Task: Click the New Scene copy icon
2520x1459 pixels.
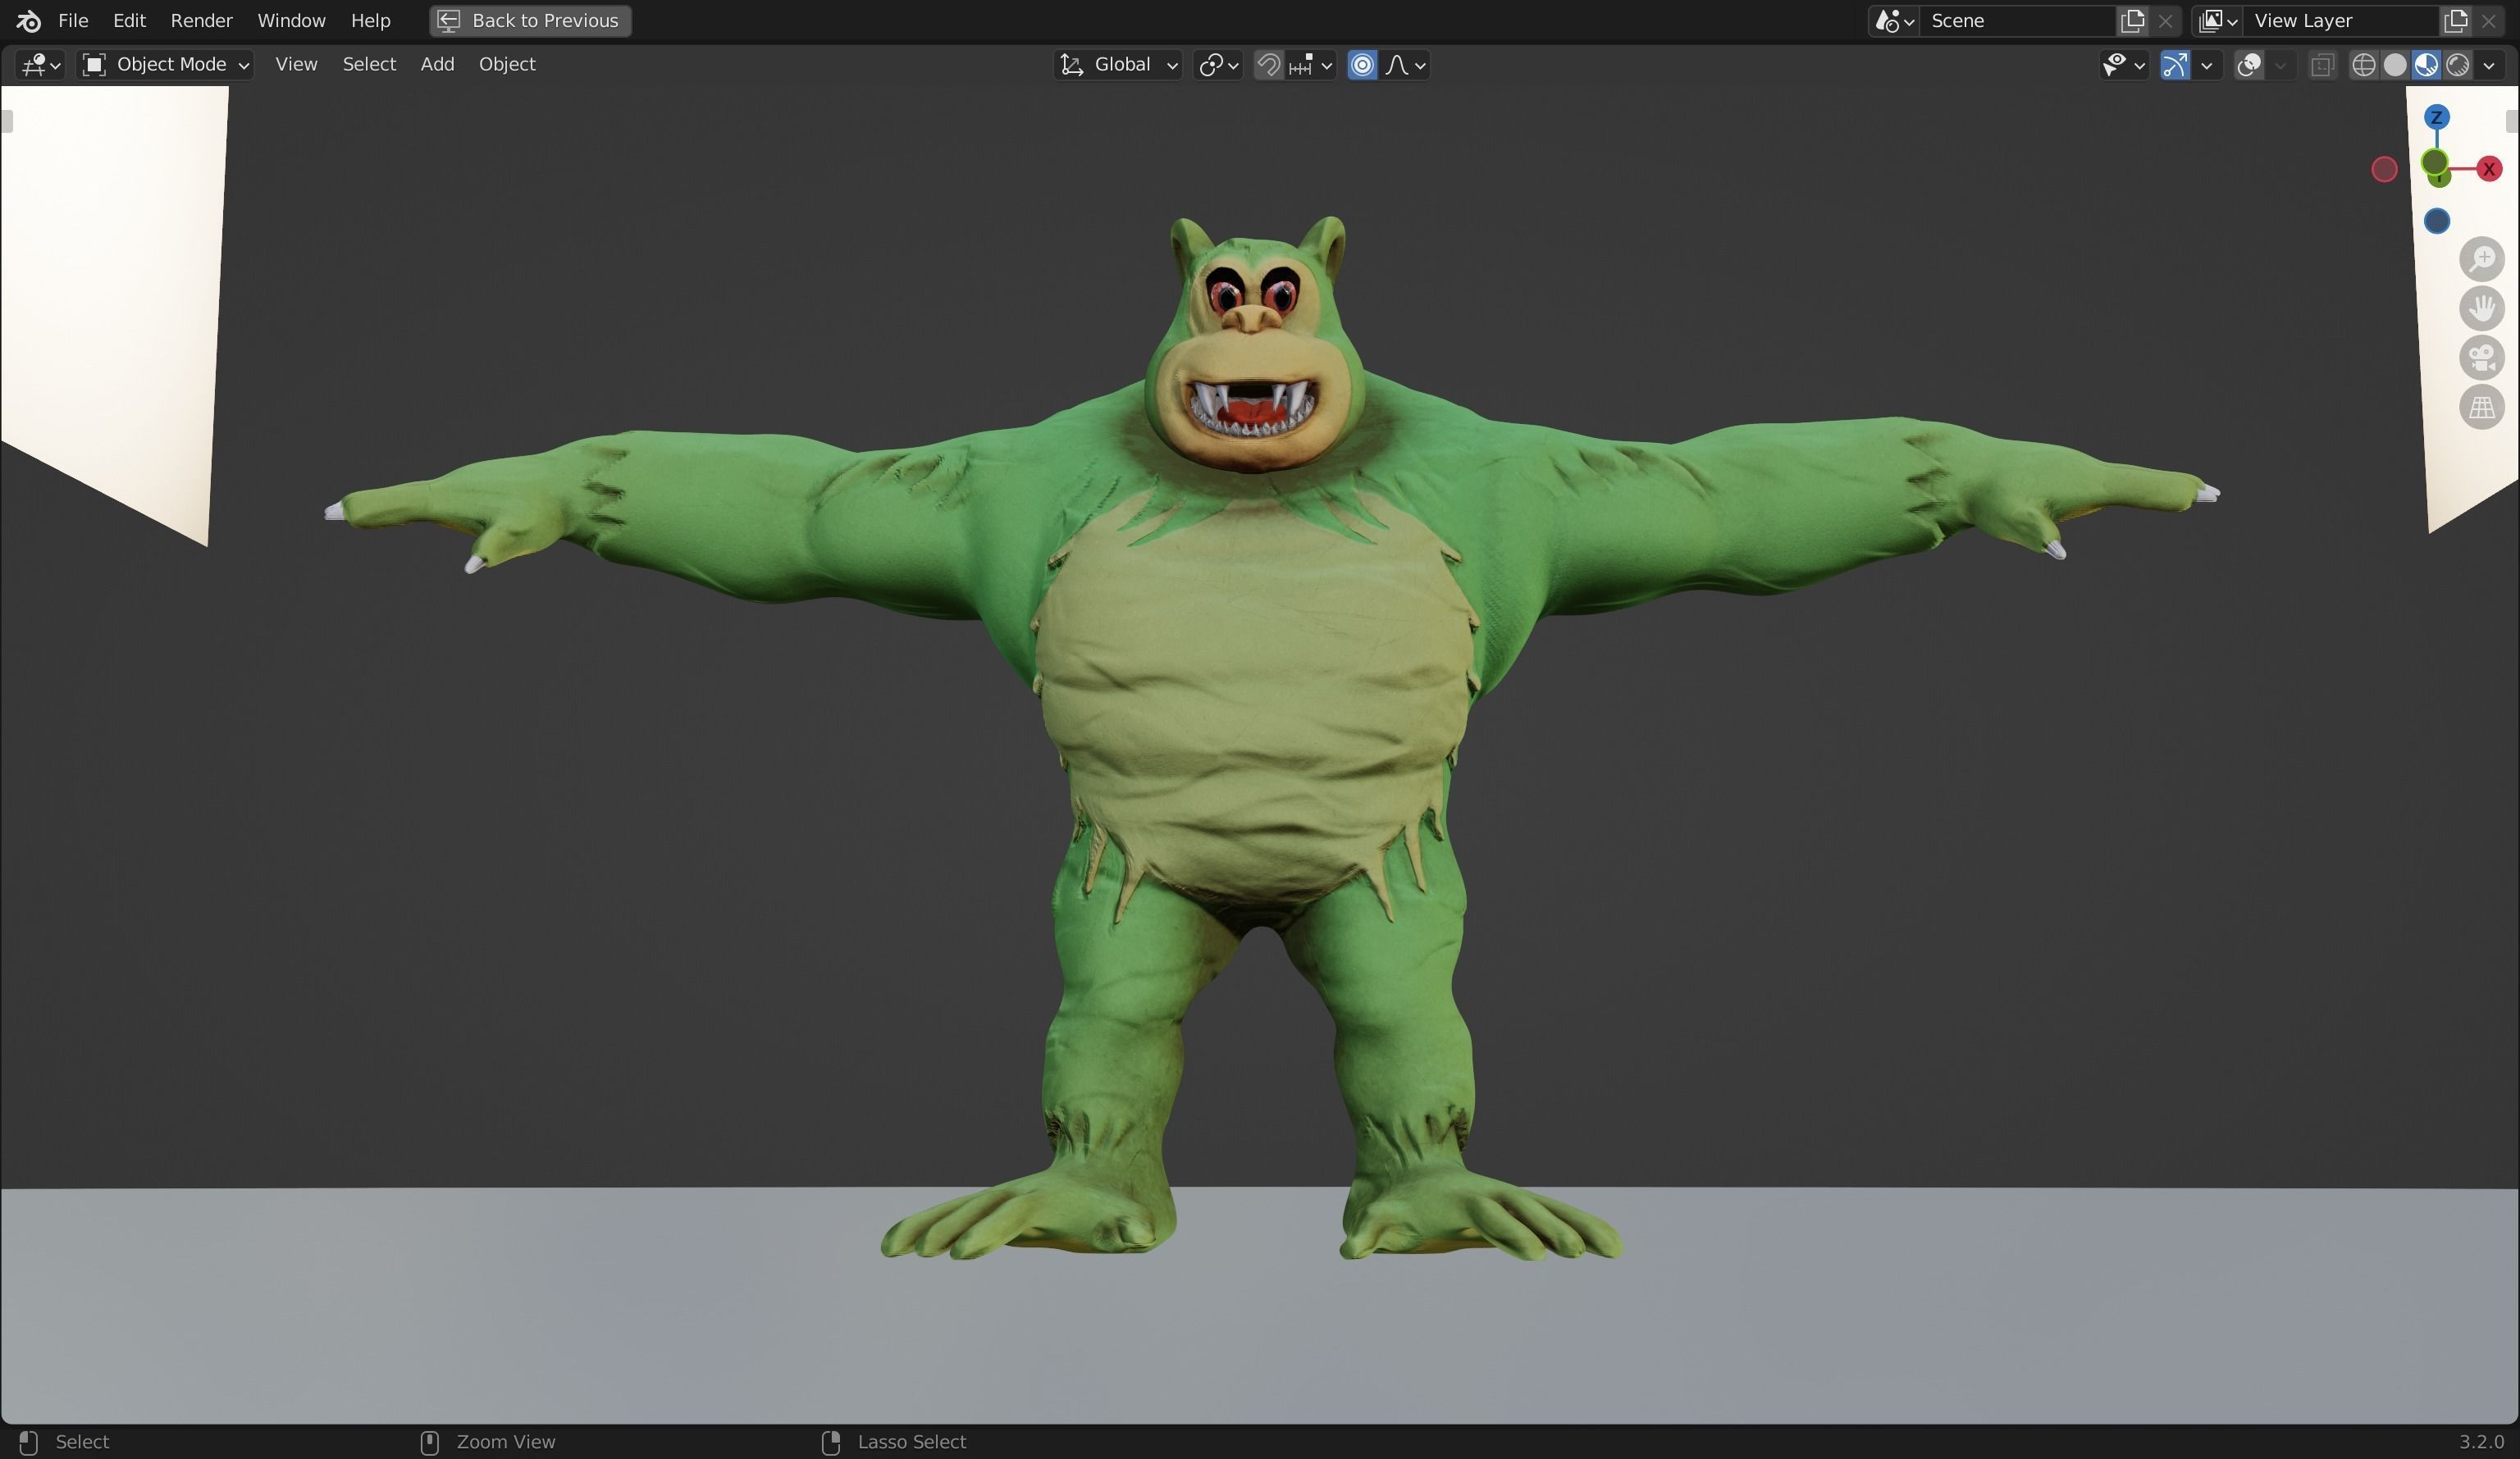Action: click(2133, 21)
